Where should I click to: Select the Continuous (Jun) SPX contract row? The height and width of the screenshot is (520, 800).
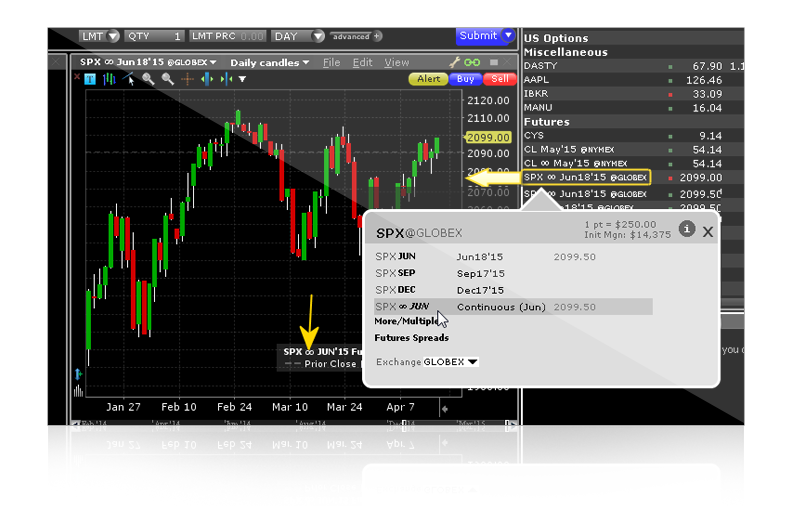513,307
